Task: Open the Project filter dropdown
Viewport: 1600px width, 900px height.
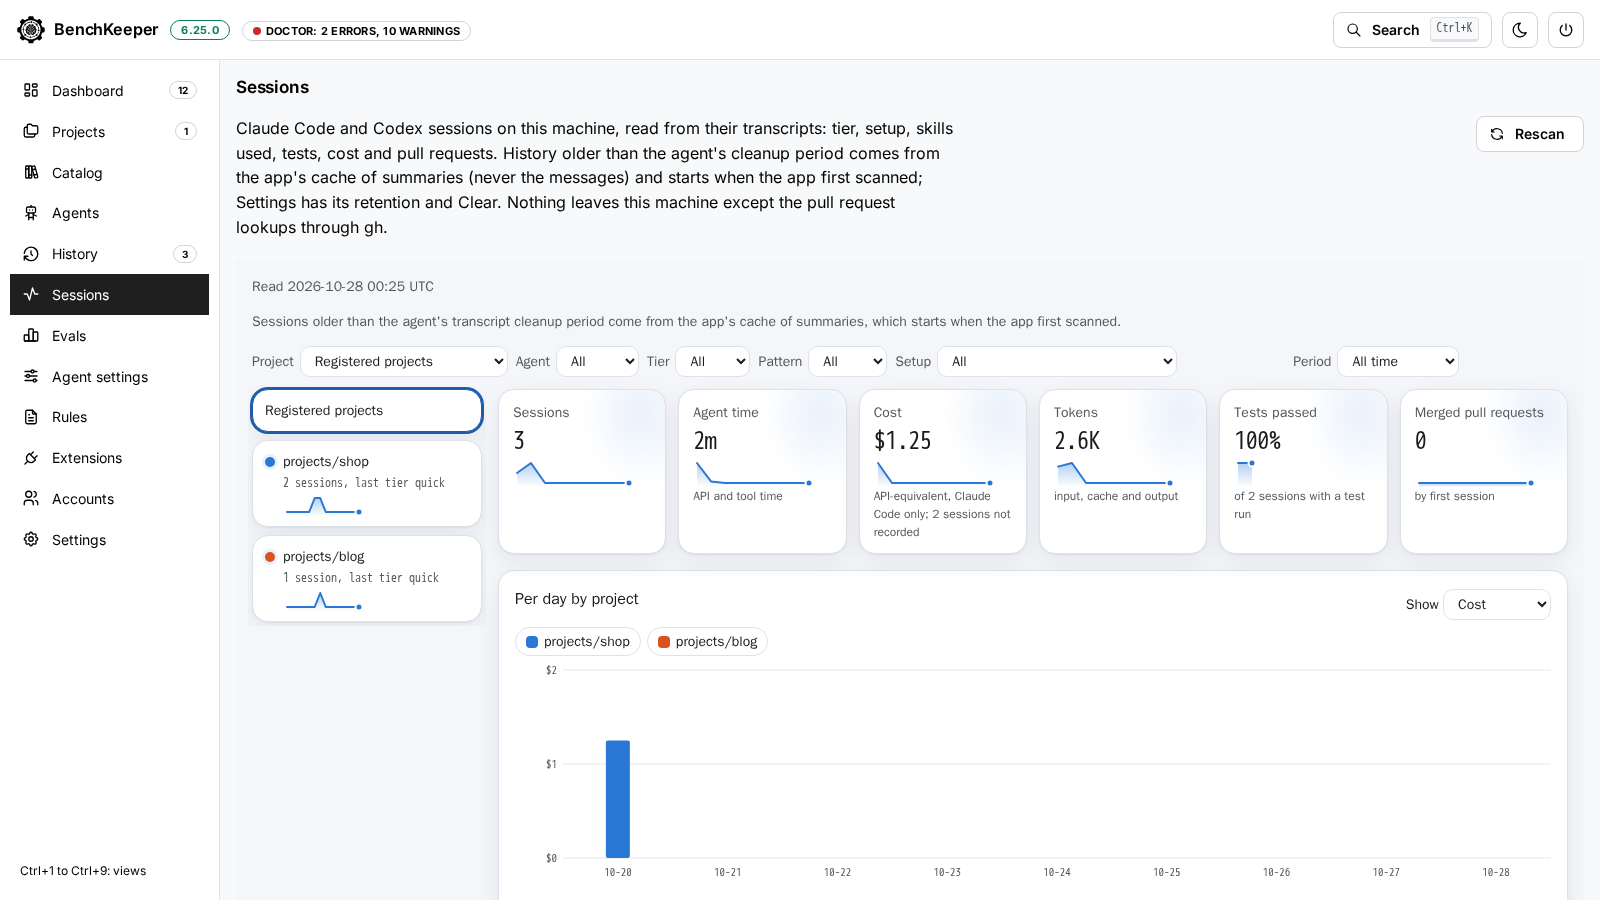Action: pyautogui.click(x=404, y=361)
